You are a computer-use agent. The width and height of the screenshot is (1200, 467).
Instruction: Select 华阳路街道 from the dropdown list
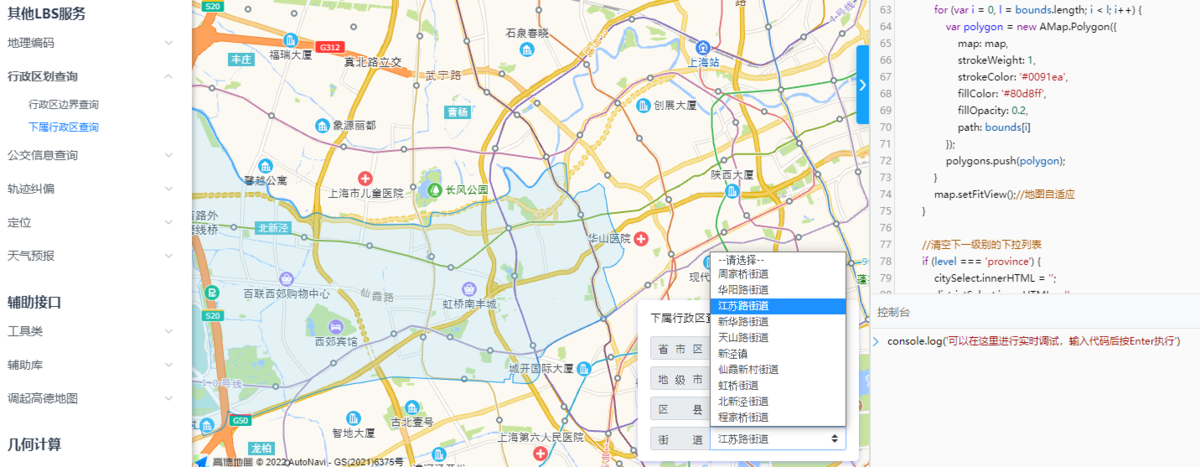(779, 290)
